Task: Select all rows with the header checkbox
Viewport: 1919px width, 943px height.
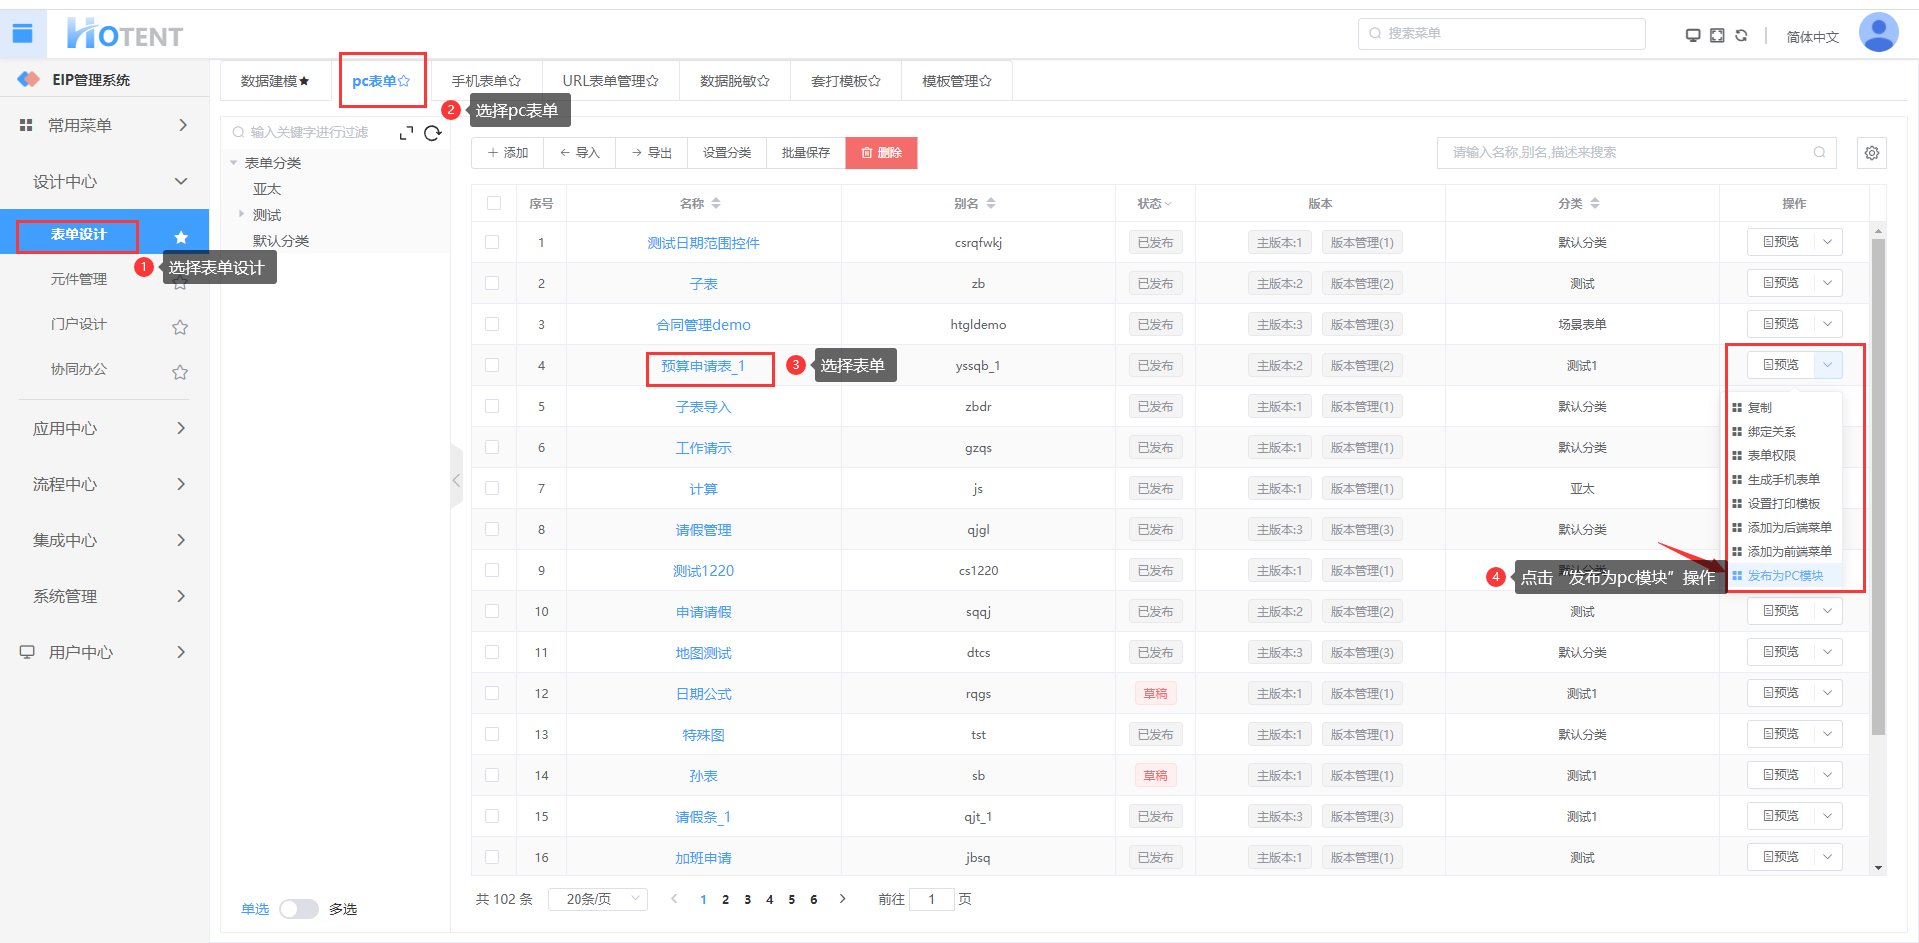Action: pyautogui.click(x=494, y=203)
